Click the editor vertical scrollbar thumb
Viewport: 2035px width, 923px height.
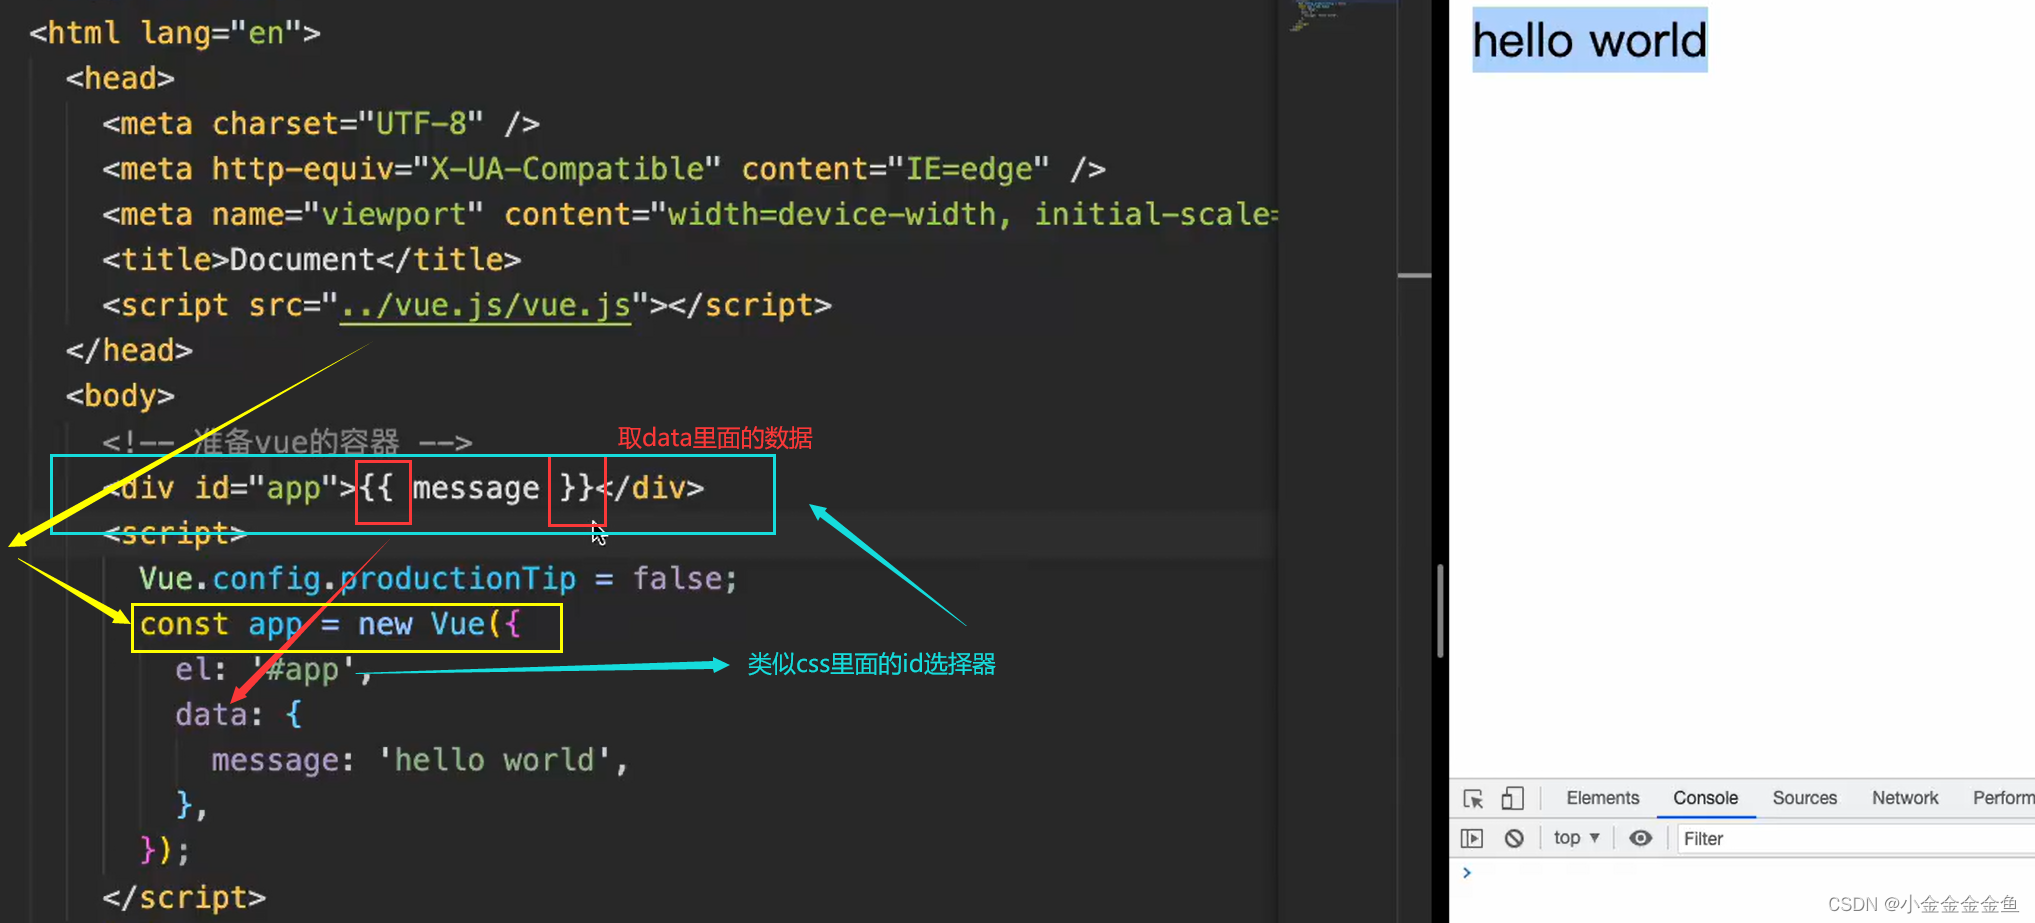pos(1440,610)
